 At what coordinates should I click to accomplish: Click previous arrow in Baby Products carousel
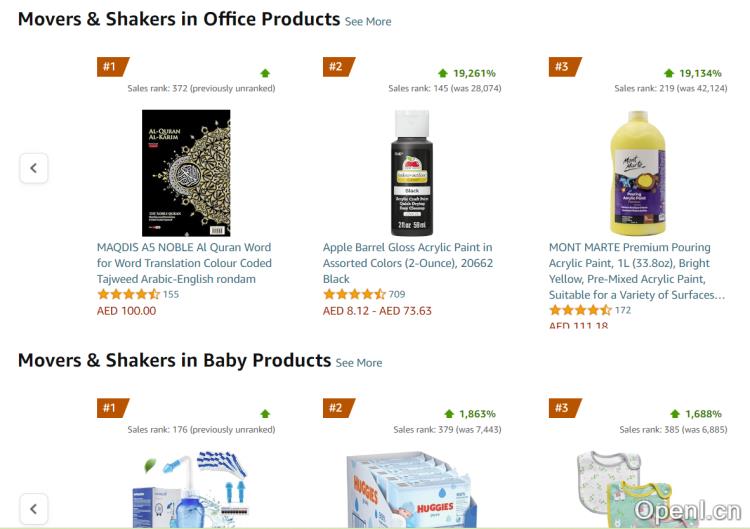(x=33, y=508)
